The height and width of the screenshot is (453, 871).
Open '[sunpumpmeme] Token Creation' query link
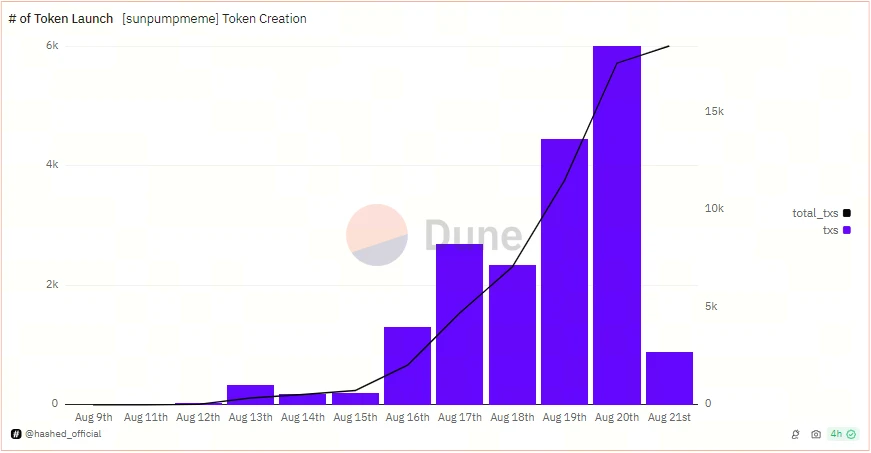[x=214, y=19]
